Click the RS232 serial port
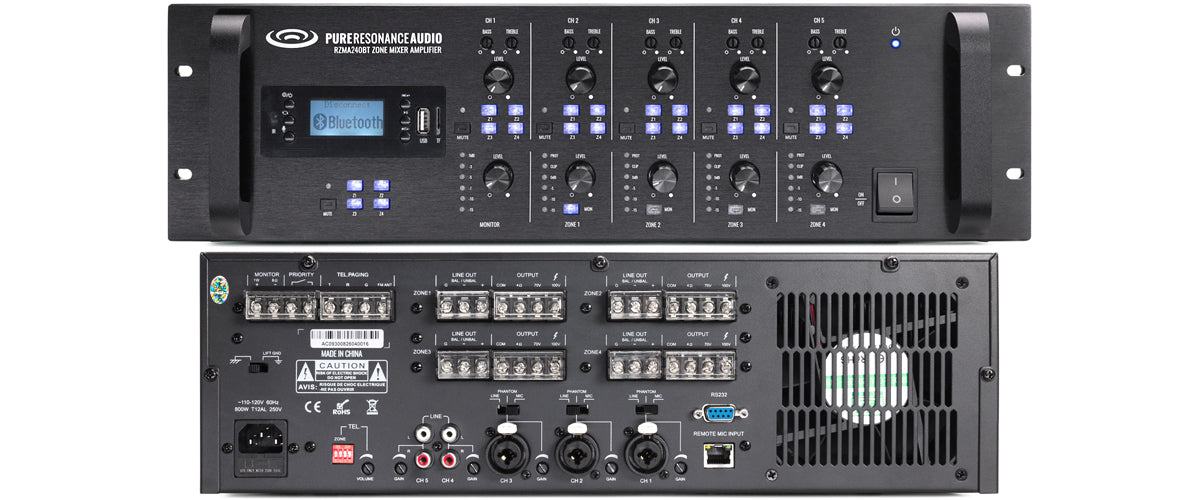The image size is (1200, 500). [717, 412]
